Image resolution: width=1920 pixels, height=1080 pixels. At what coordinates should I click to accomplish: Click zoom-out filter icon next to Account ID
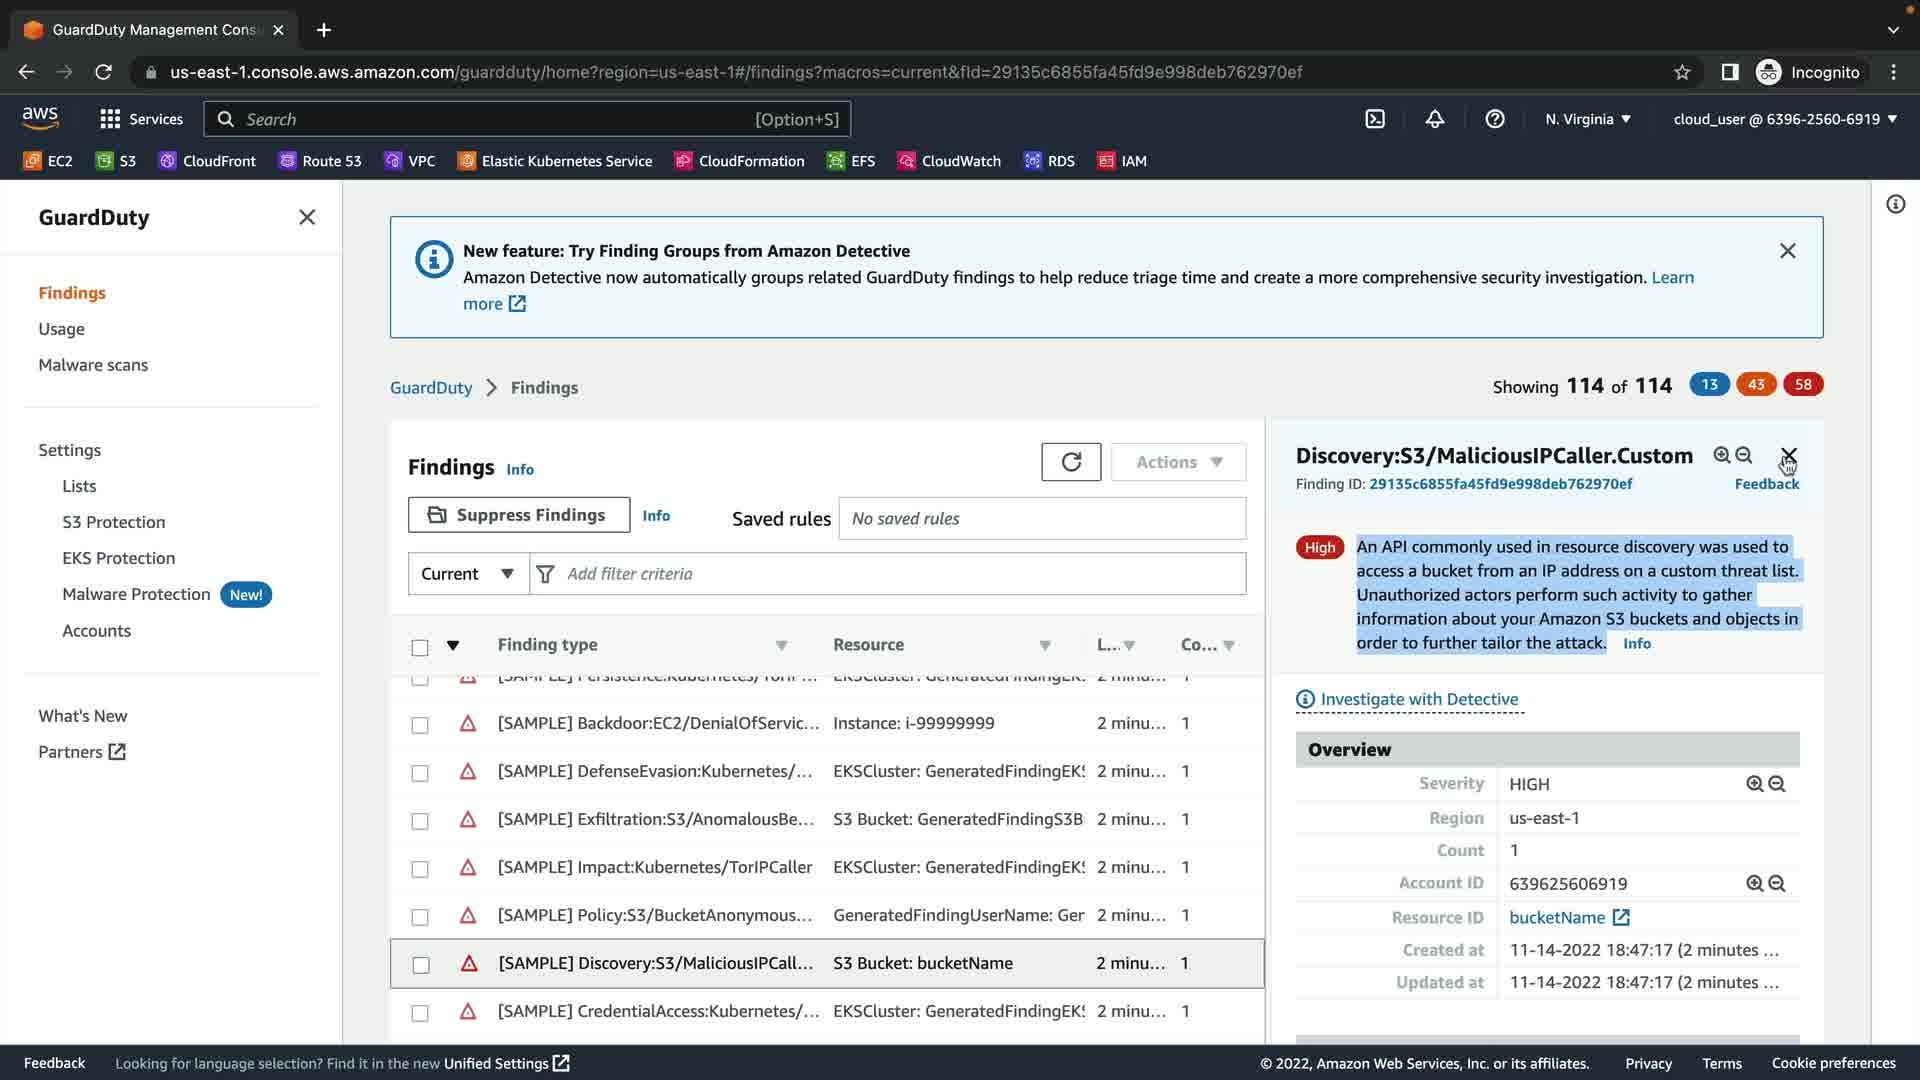(x=1777, y=884)
